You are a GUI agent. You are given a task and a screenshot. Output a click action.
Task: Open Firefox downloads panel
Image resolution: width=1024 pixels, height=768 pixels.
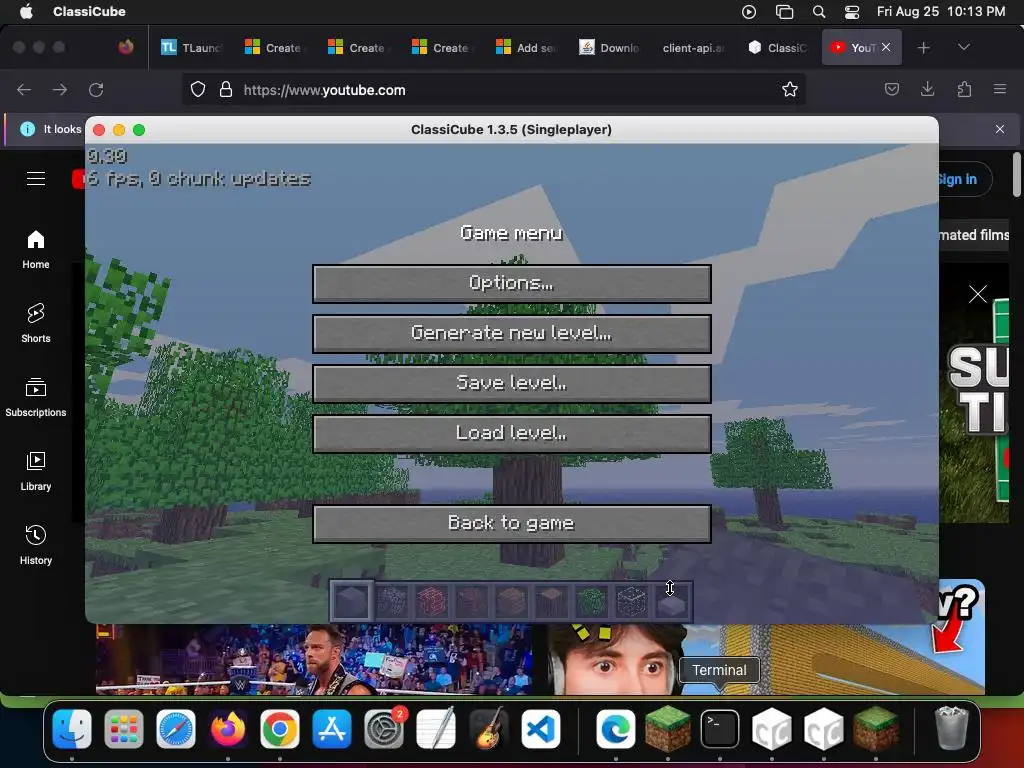tap(927, 89)
